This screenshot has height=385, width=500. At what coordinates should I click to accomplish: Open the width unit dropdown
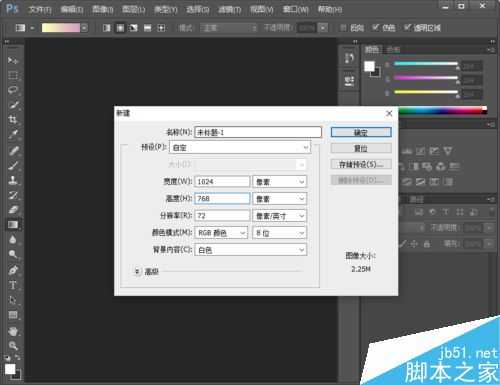click(x=280, y=182)
